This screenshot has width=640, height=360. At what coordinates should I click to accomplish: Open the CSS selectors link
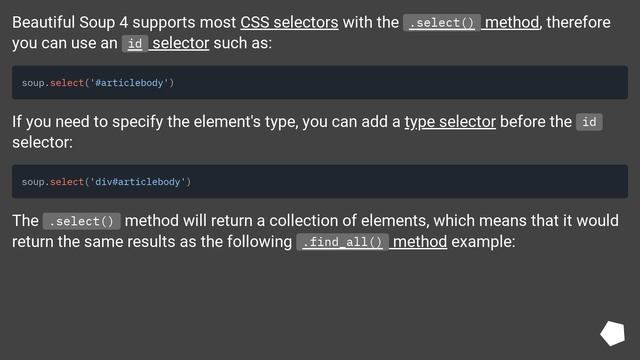click(289, 22)
